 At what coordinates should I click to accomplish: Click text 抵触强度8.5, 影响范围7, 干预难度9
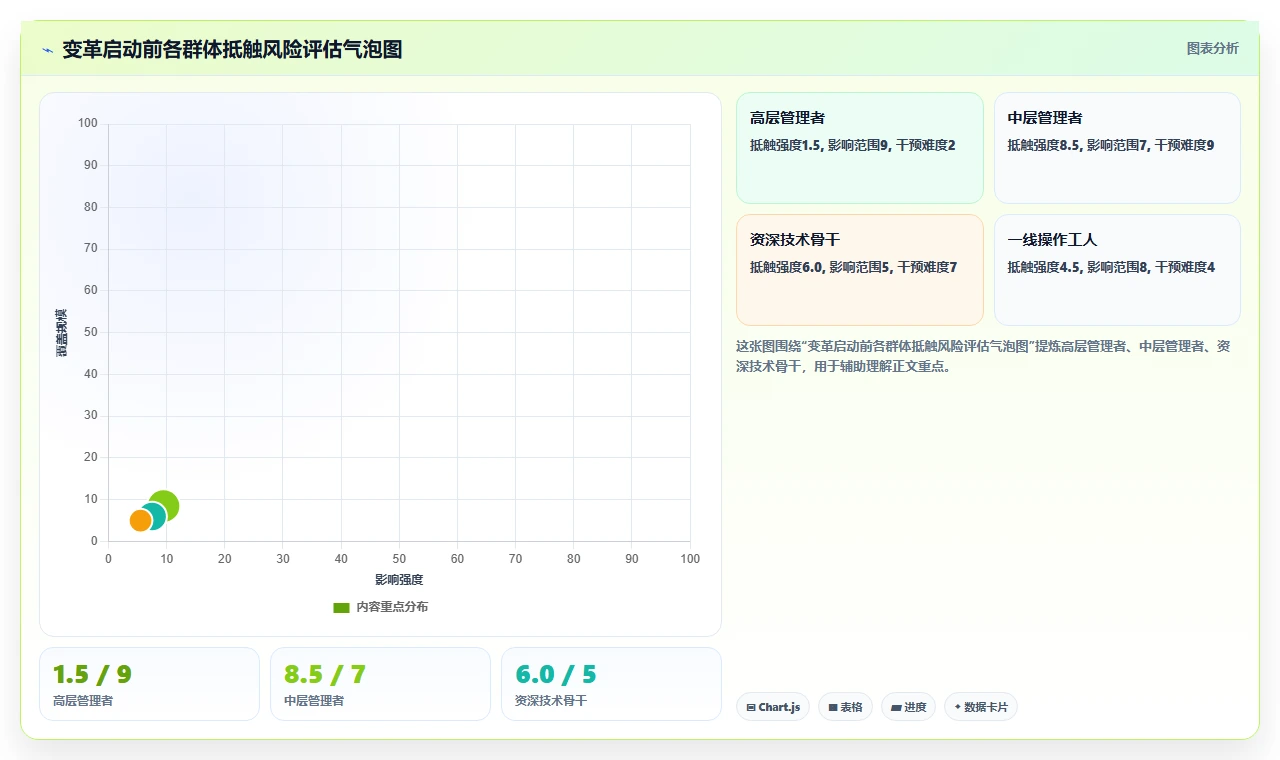1111,145
